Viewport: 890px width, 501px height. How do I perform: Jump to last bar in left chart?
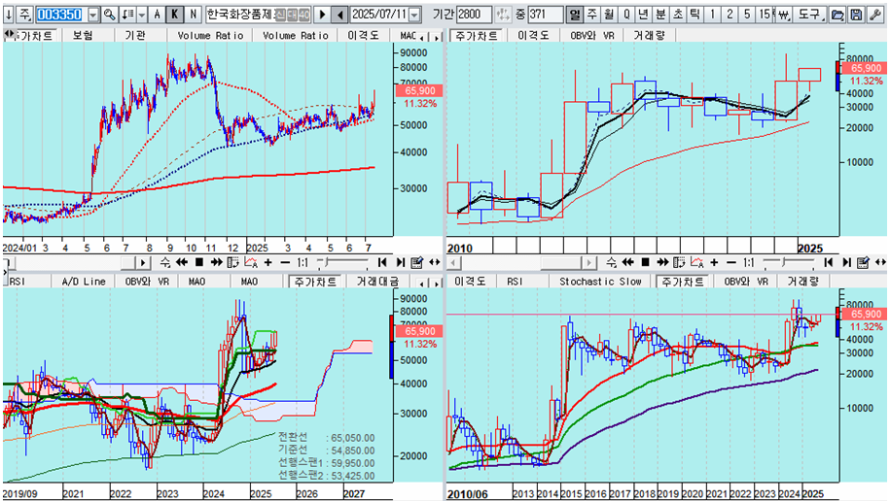coord(400,262)
